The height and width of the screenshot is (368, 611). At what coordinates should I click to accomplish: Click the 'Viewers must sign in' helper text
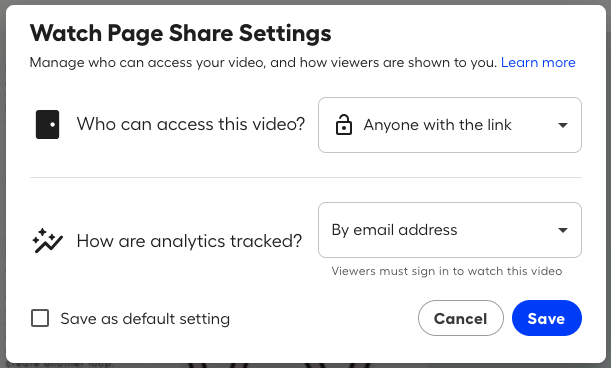pyautogui.click(x=447, y=271)
